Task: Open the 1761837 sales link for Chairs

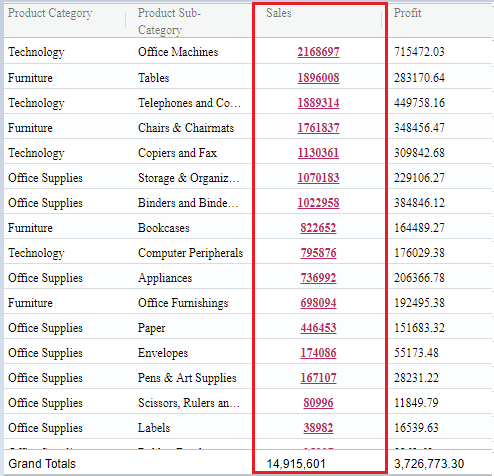Action: click(318, 128)
